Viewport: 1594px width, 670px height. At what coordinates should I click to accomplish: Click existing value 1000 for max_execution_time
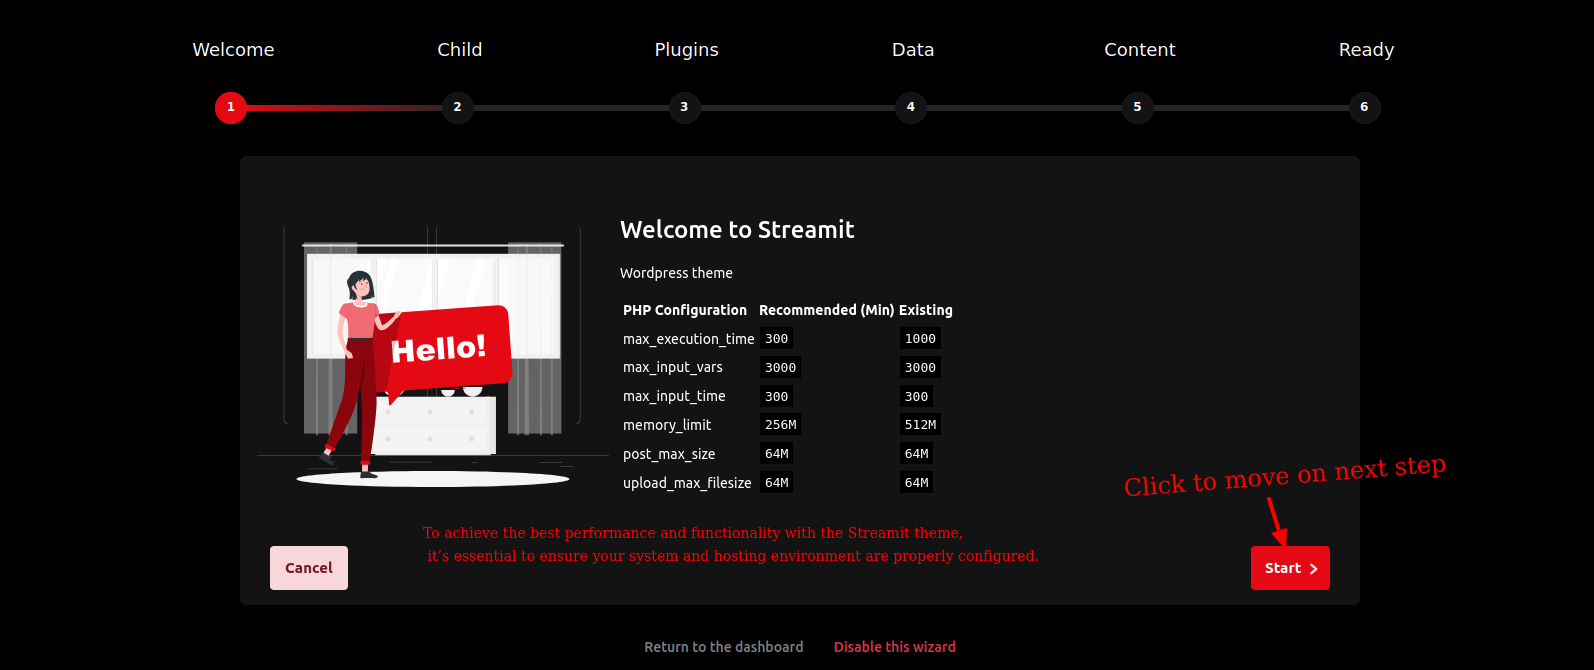[920, 339]
